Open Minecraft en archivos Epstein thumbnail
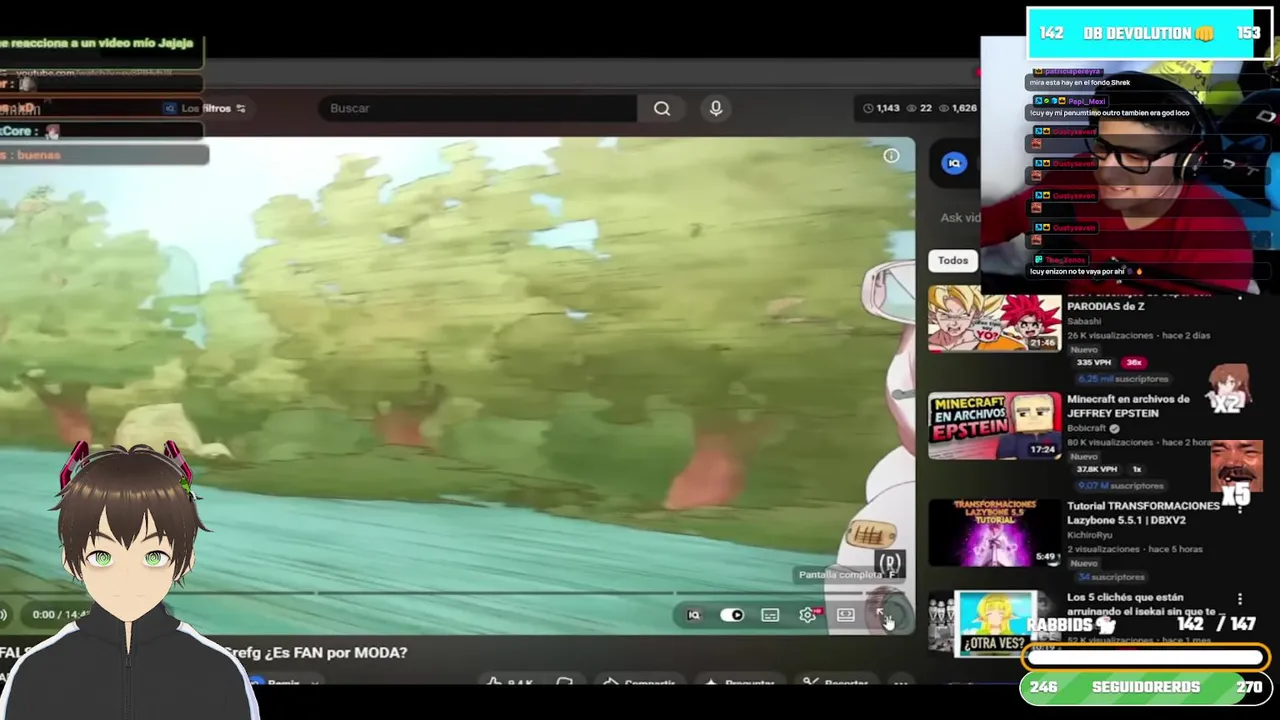The image size is (1280, 720). click(x=994, y=426)
